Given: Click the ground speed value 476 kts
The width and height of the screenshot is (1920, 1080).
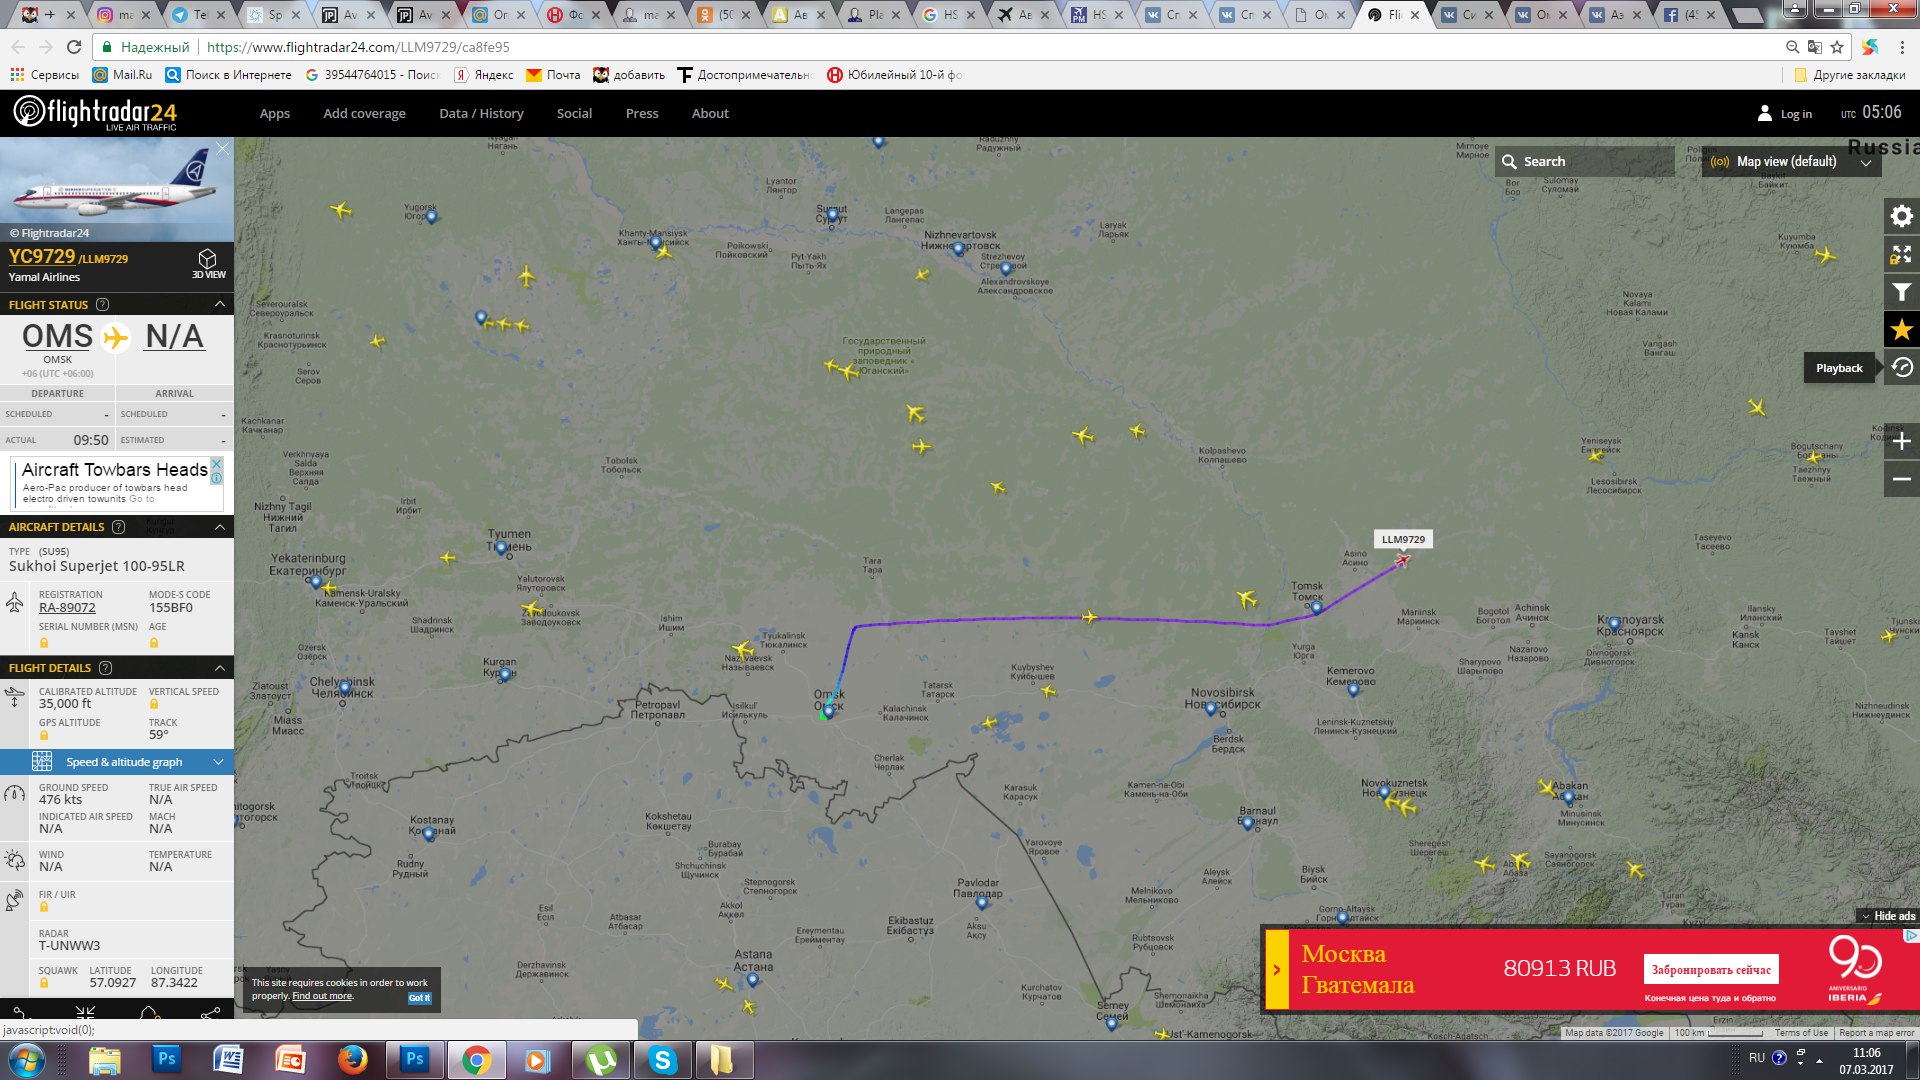Looking at the screenshot, I should click(x=61, y=800).
